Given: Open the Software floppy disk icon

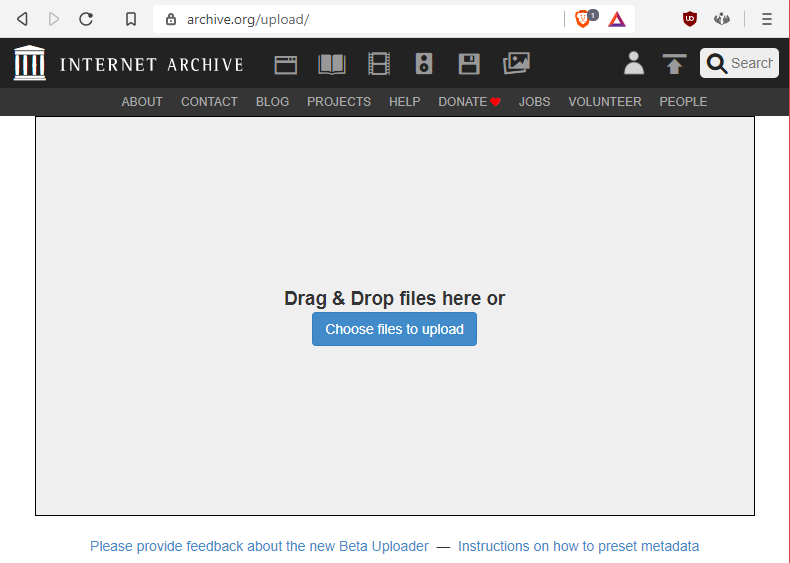Looking at the screenshot, I should [469, 64].
